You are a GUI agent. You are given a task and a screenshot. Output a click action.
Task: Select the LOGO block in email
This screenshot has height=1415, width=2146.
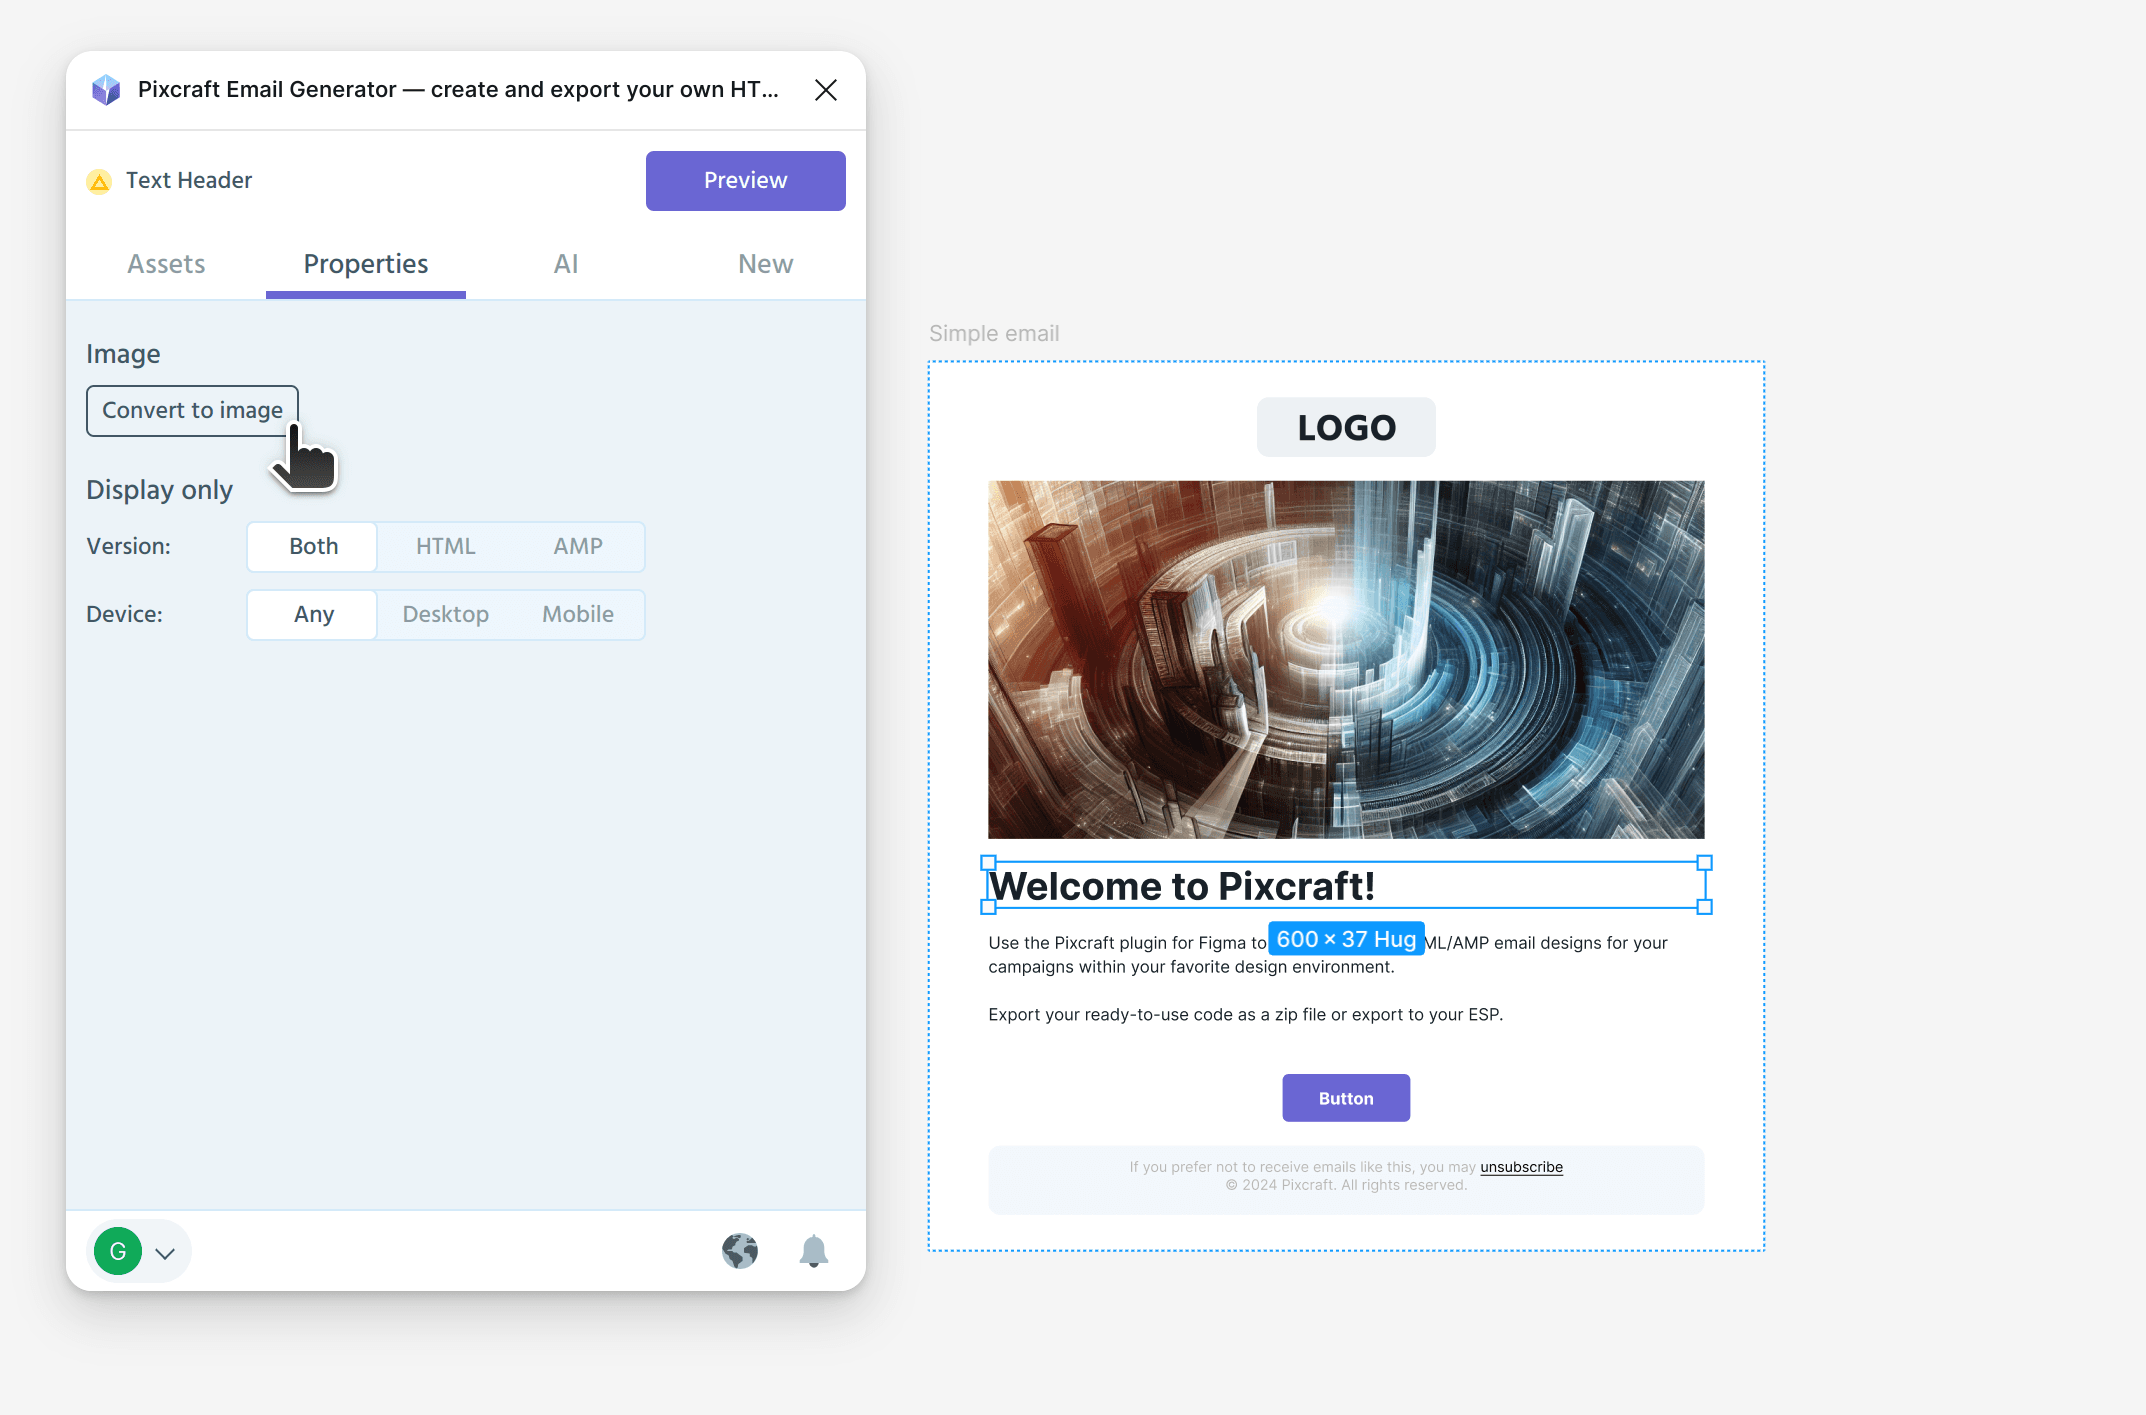pos(1346,428)
